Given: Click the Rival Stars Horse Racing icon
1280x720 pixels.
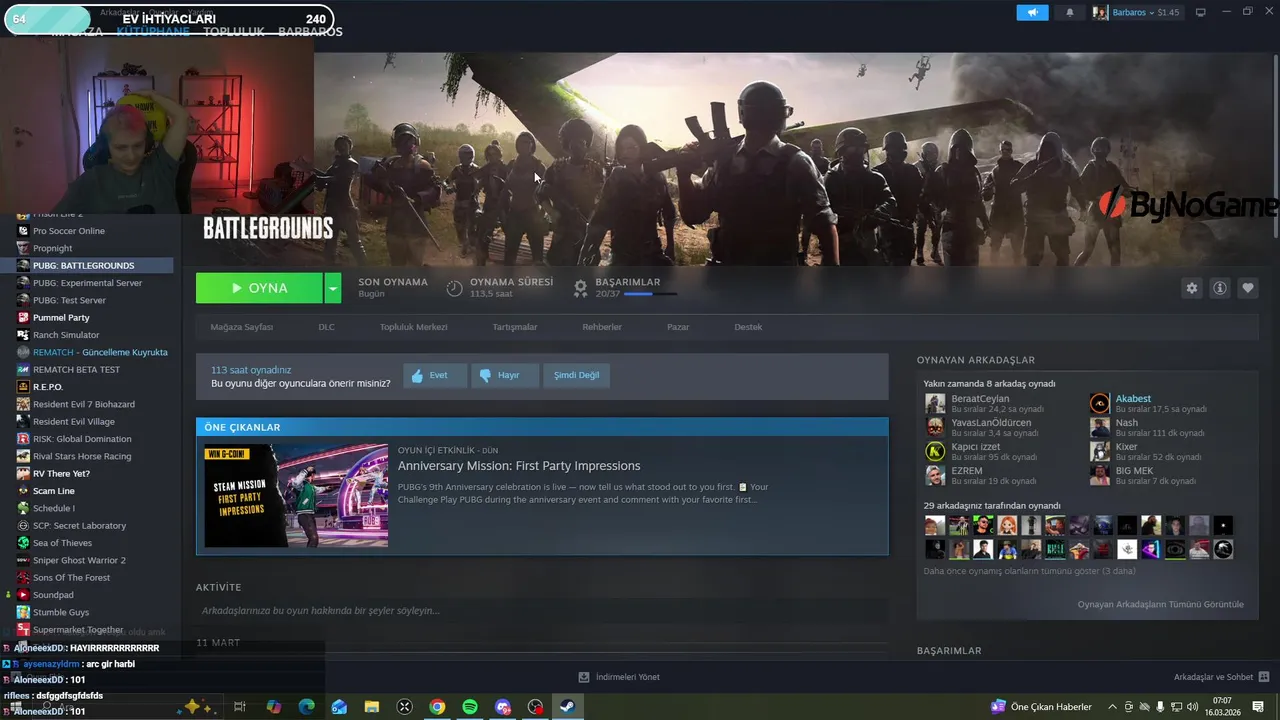Looking at the screenshot, I should tap(24, 456).
